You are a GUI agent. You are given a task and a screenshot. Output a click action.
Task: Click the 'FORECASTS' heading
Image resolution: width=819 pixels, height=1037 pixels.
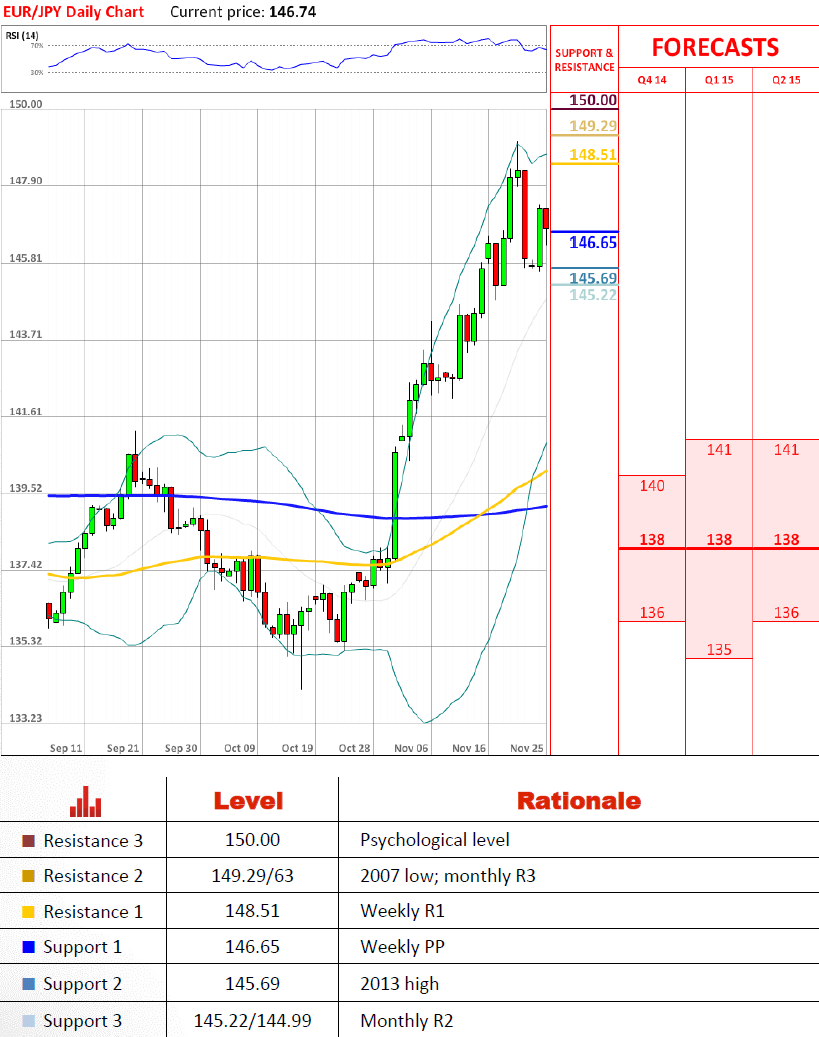point(715,48)
